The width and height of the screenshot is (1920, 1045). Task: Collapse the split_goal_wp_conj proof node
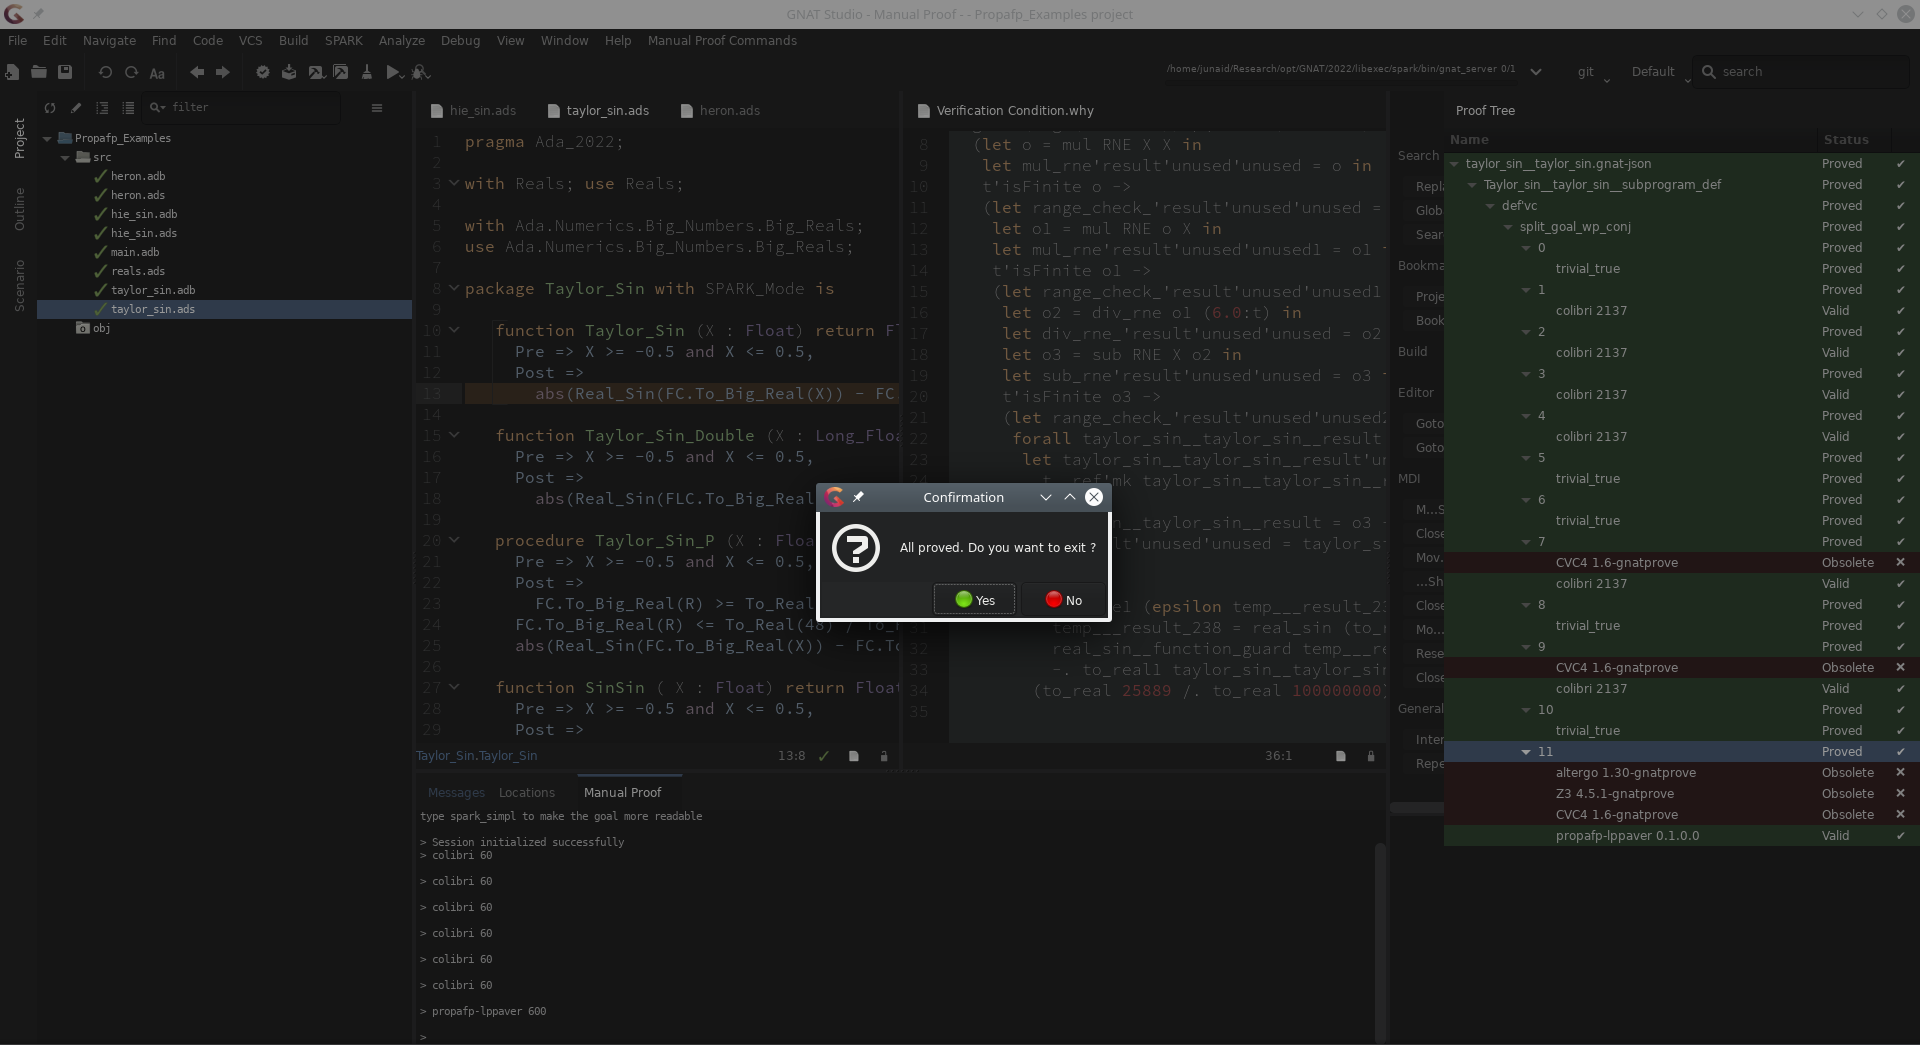(1508, 227)
